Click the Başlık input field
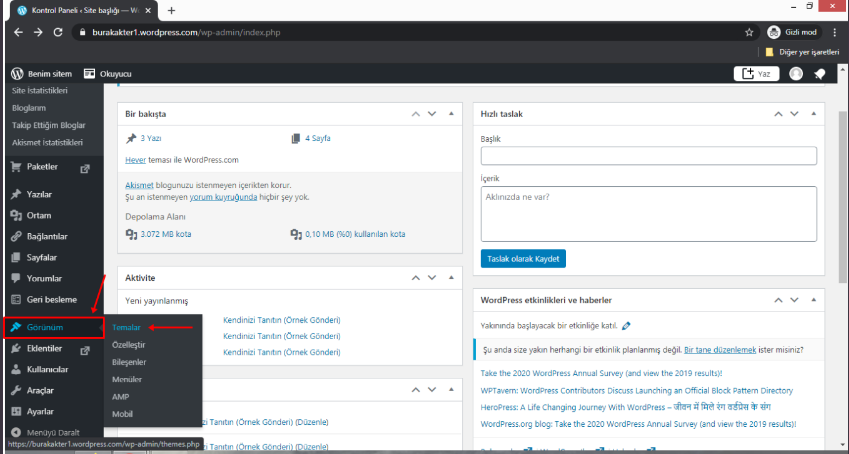849x454 pixels. coord(648,156)
